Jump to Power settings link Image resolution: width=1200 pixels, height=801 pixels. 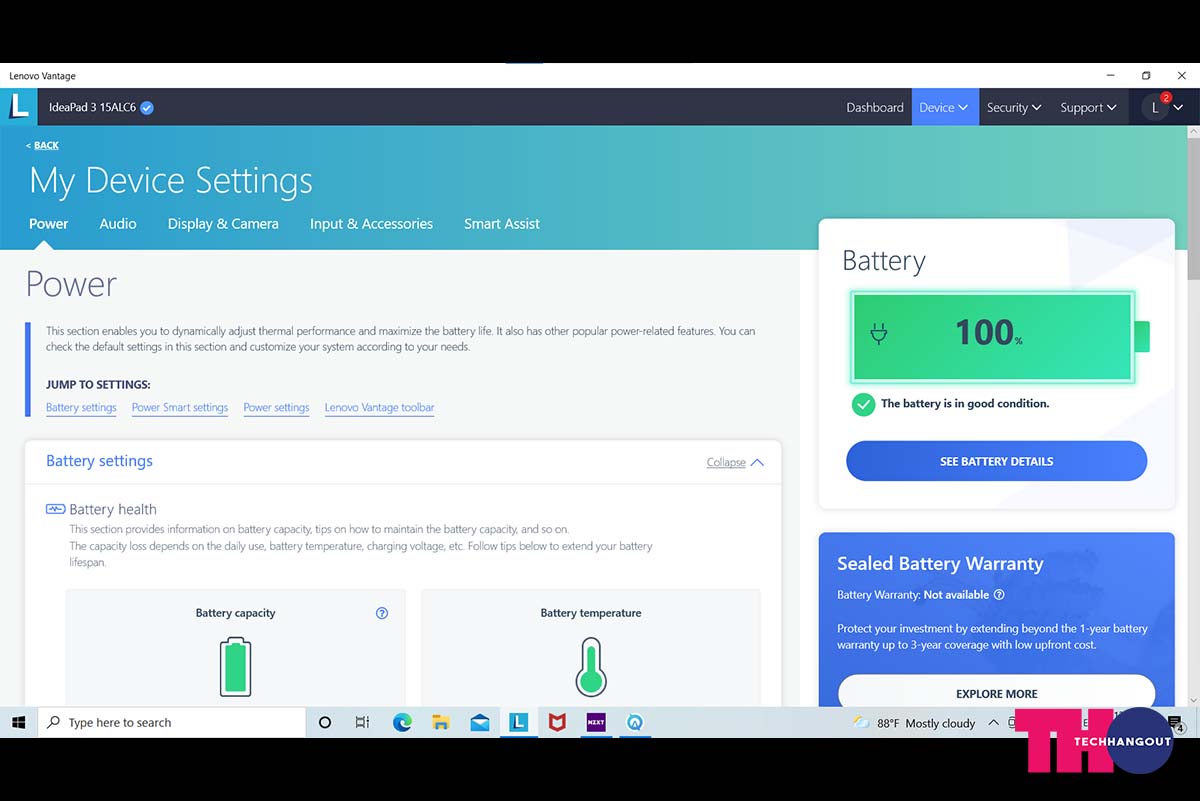coord(276,408)
